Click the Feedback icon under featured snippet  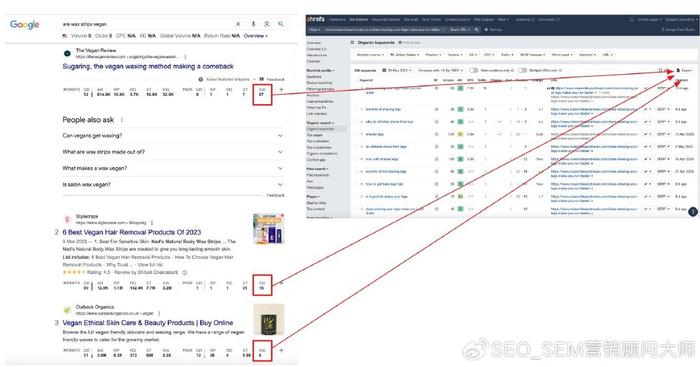coord(262,79)
